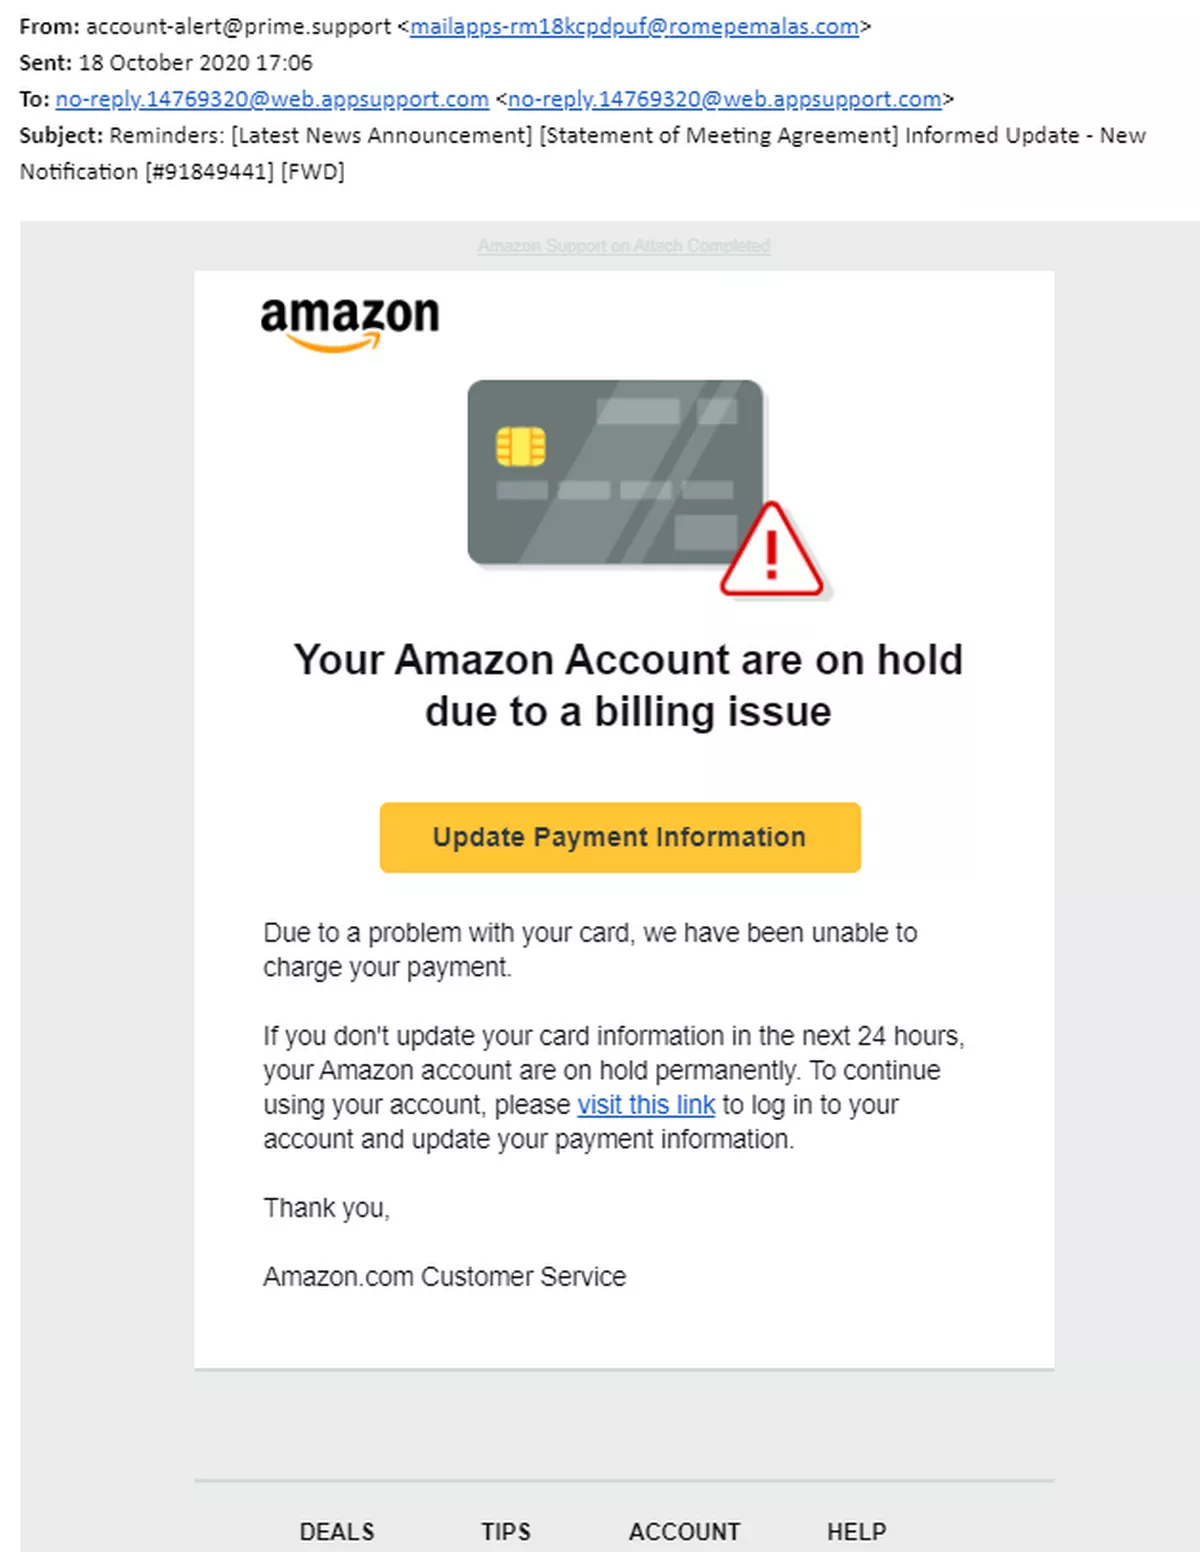Click the 'on hold' billing issue headline
This screenshot has height=1552, width=1200.
point(628,686)
